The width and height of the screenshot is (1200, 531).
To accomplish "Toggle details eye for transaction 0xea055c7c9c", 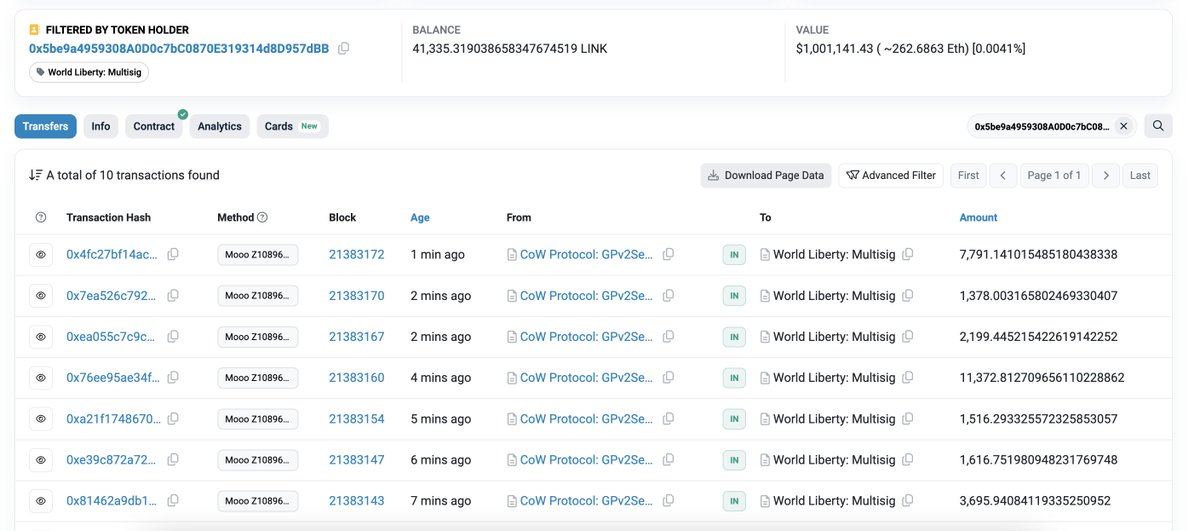I will pyautogui.click(x=41, y=337).
